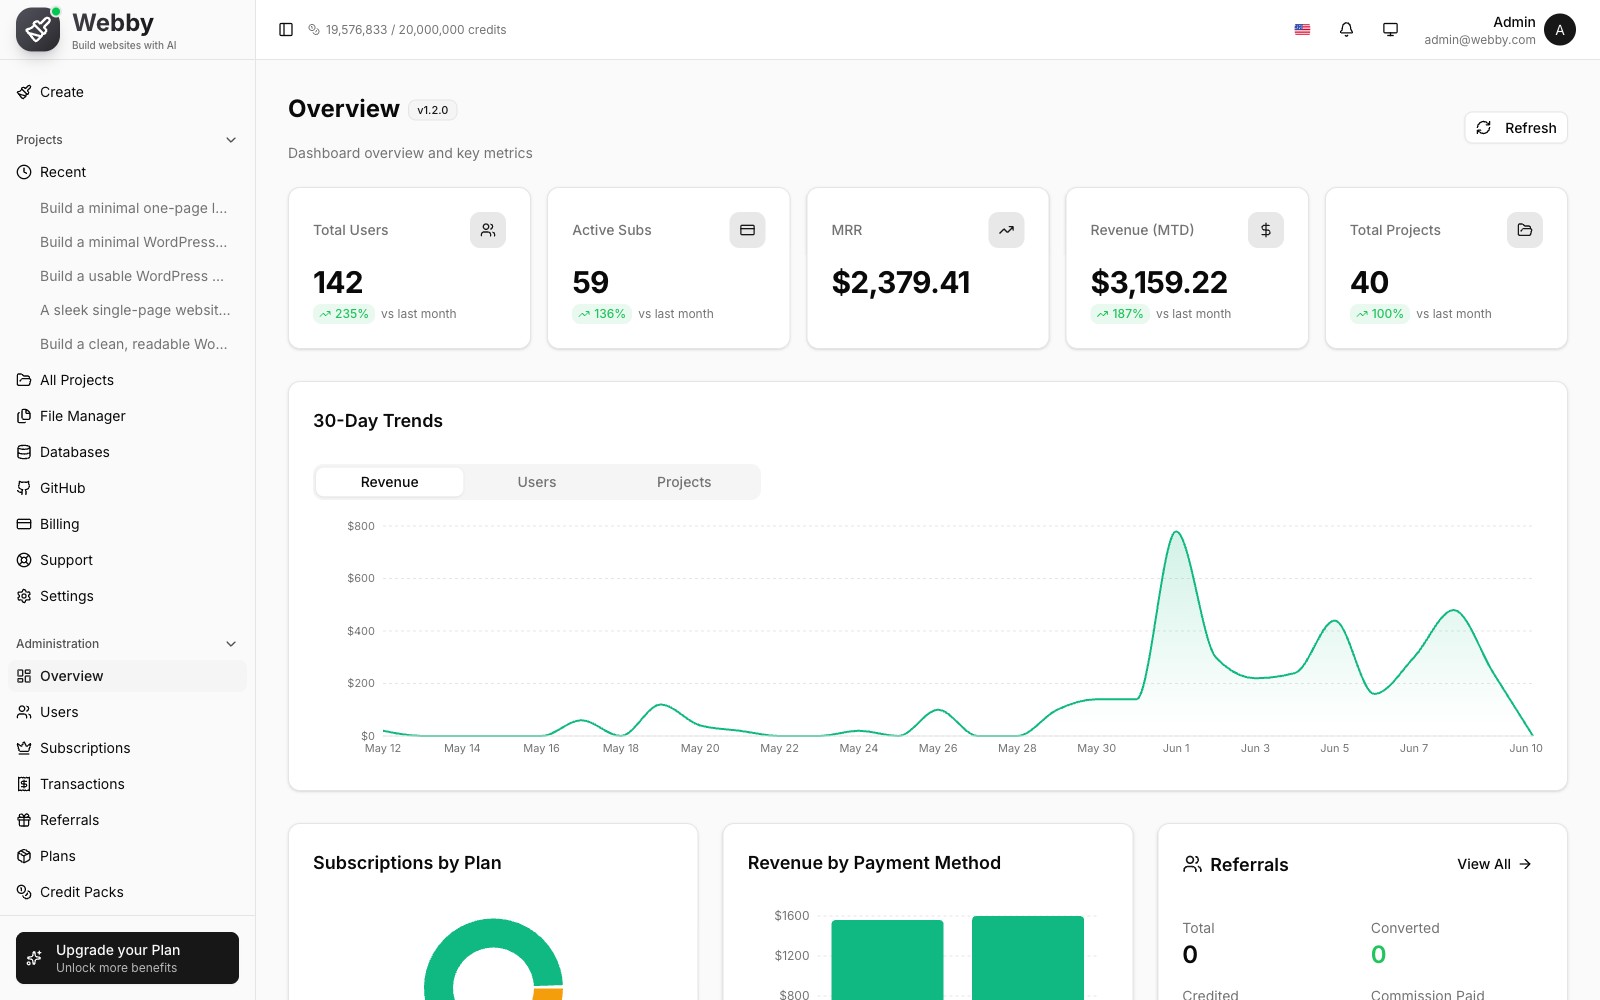This screenshot has height=1000, width=1600.
Task: Open 'A sleek single-page' project
Action: (134, 310)
